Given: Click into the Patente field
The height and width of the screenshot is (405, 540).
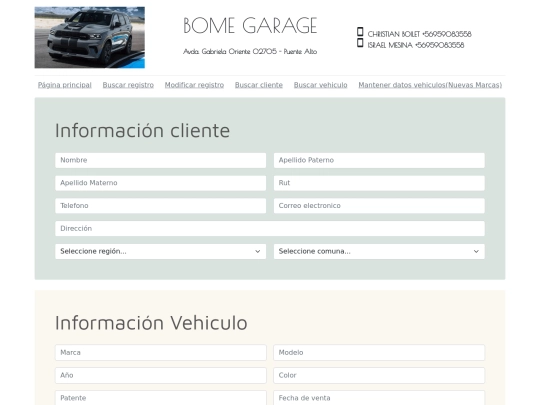Looking at the screenshot, I should pos(160,398).
